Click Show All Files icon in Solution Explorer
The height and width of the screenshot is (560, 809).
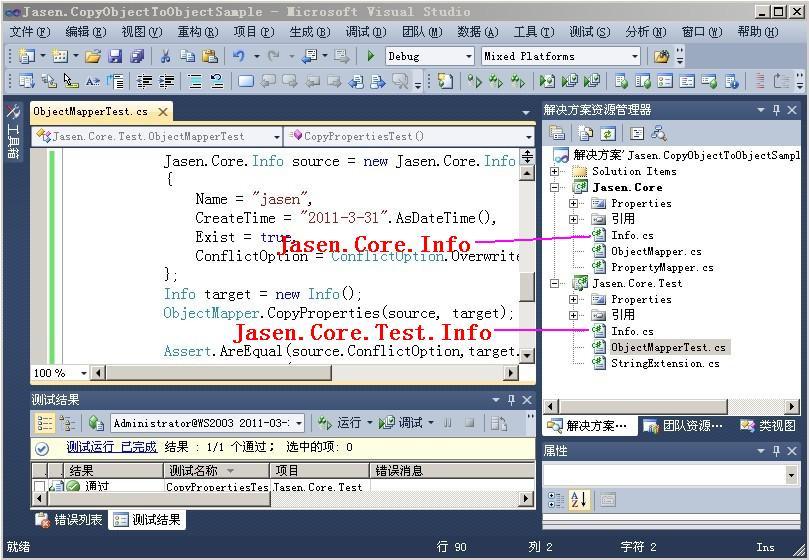(586, 134)
